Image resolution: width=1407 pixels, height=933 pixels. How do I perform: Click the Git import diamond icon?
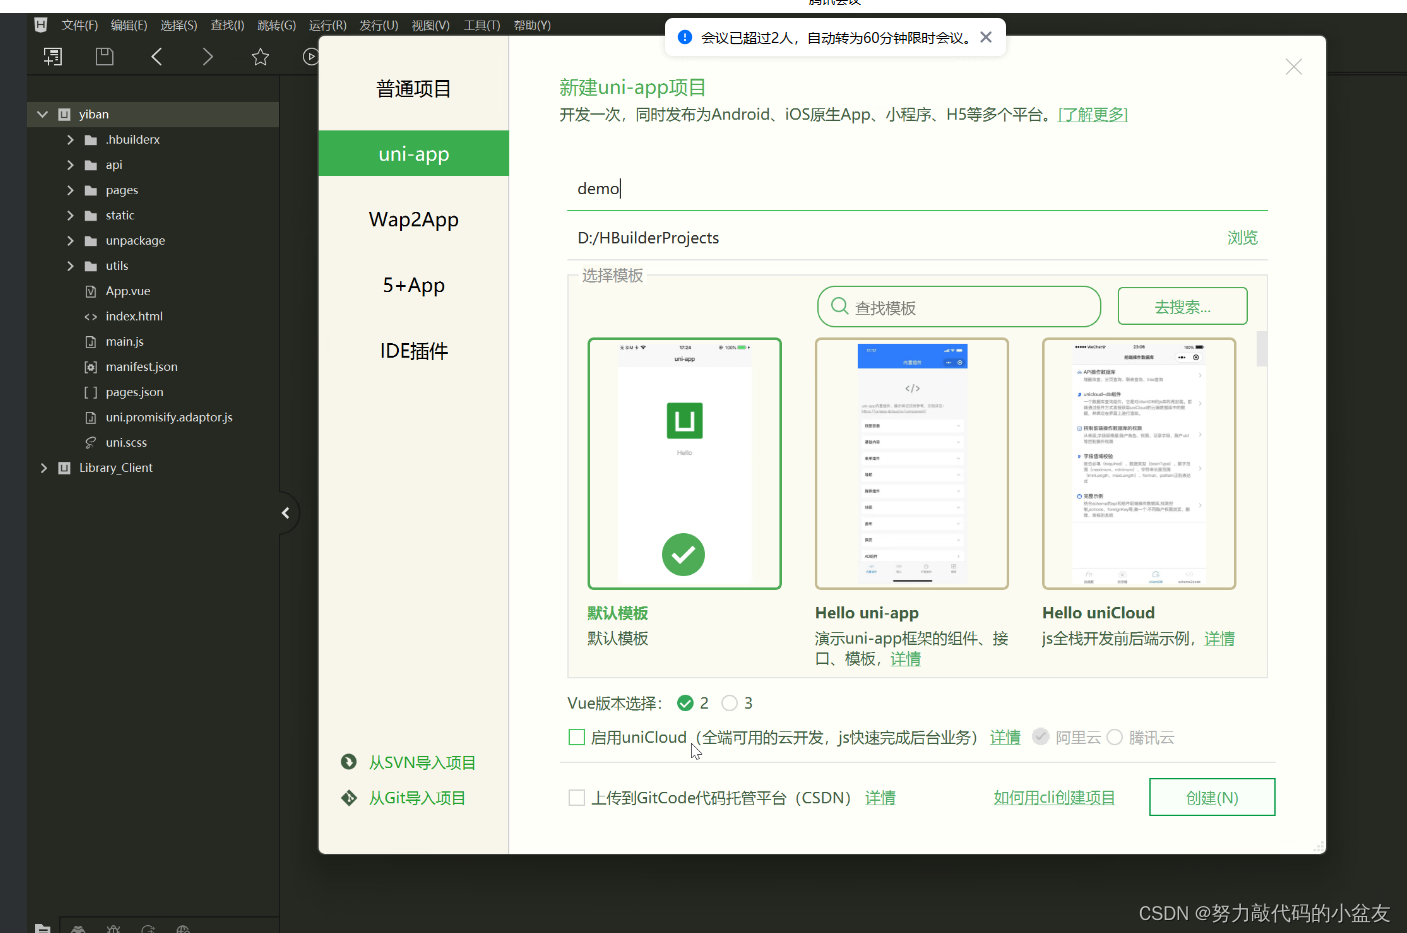(x=348, y=798)
